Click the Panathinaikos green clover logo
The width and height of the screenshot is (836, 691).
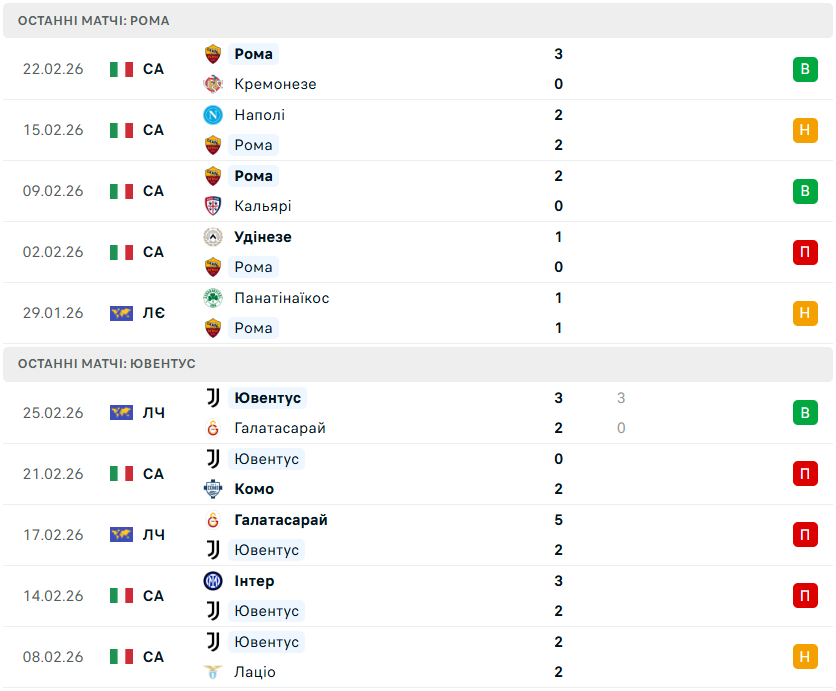pyautogui.click(x=212, y=298)
